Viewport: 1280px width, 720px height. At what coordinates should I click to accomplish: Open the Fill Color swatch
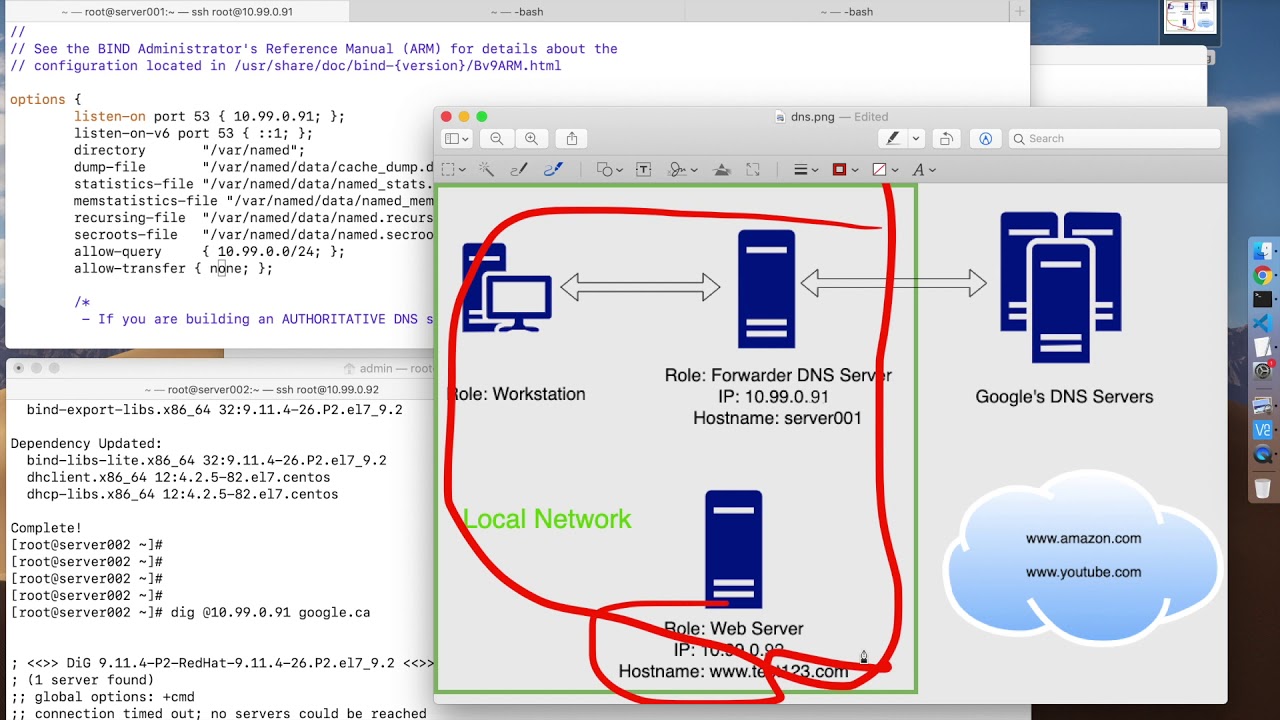coord(884,170)
